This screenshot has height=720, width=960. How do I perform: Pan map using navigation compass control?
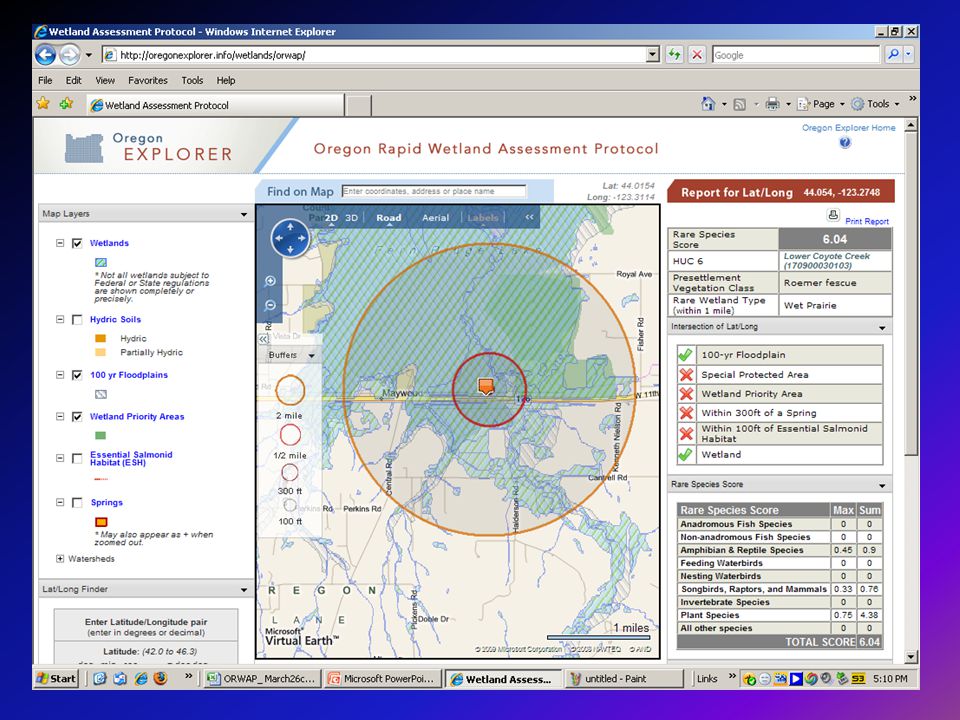(x=290, y=238)
